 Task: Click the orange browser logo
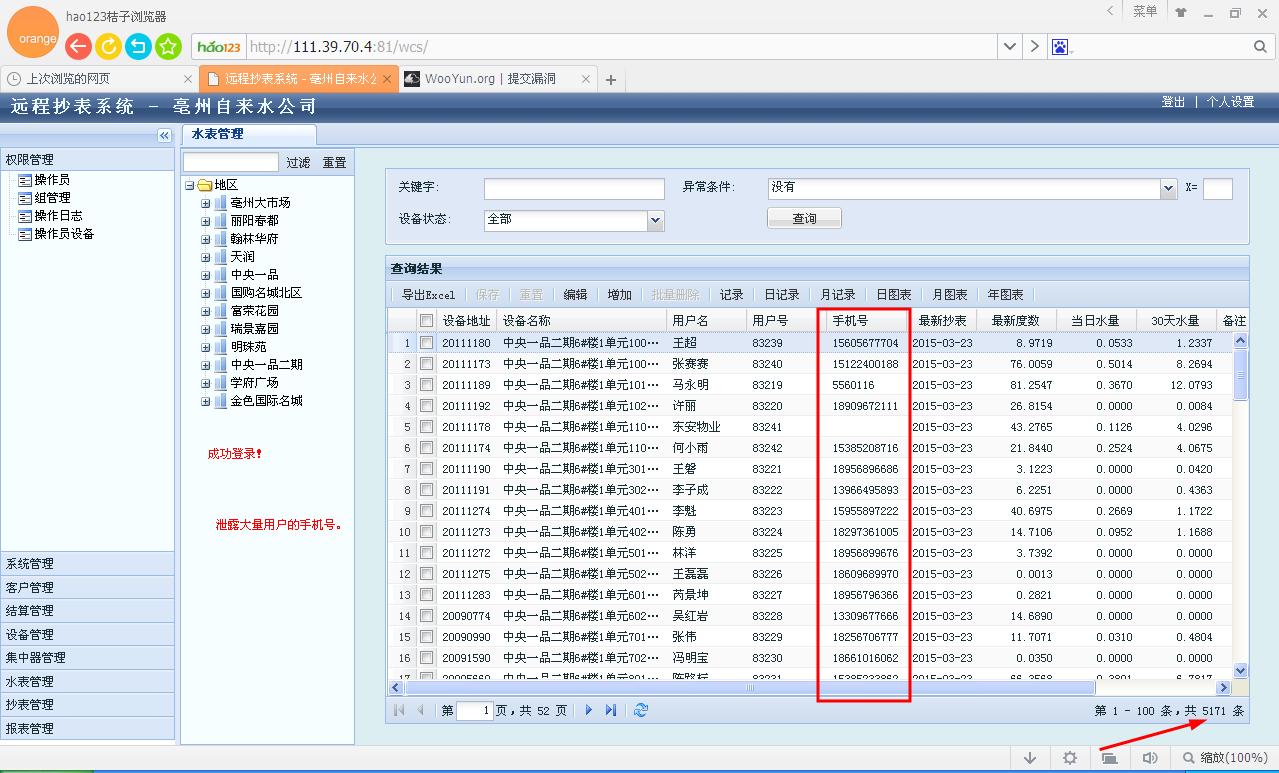tap(32, 32)
